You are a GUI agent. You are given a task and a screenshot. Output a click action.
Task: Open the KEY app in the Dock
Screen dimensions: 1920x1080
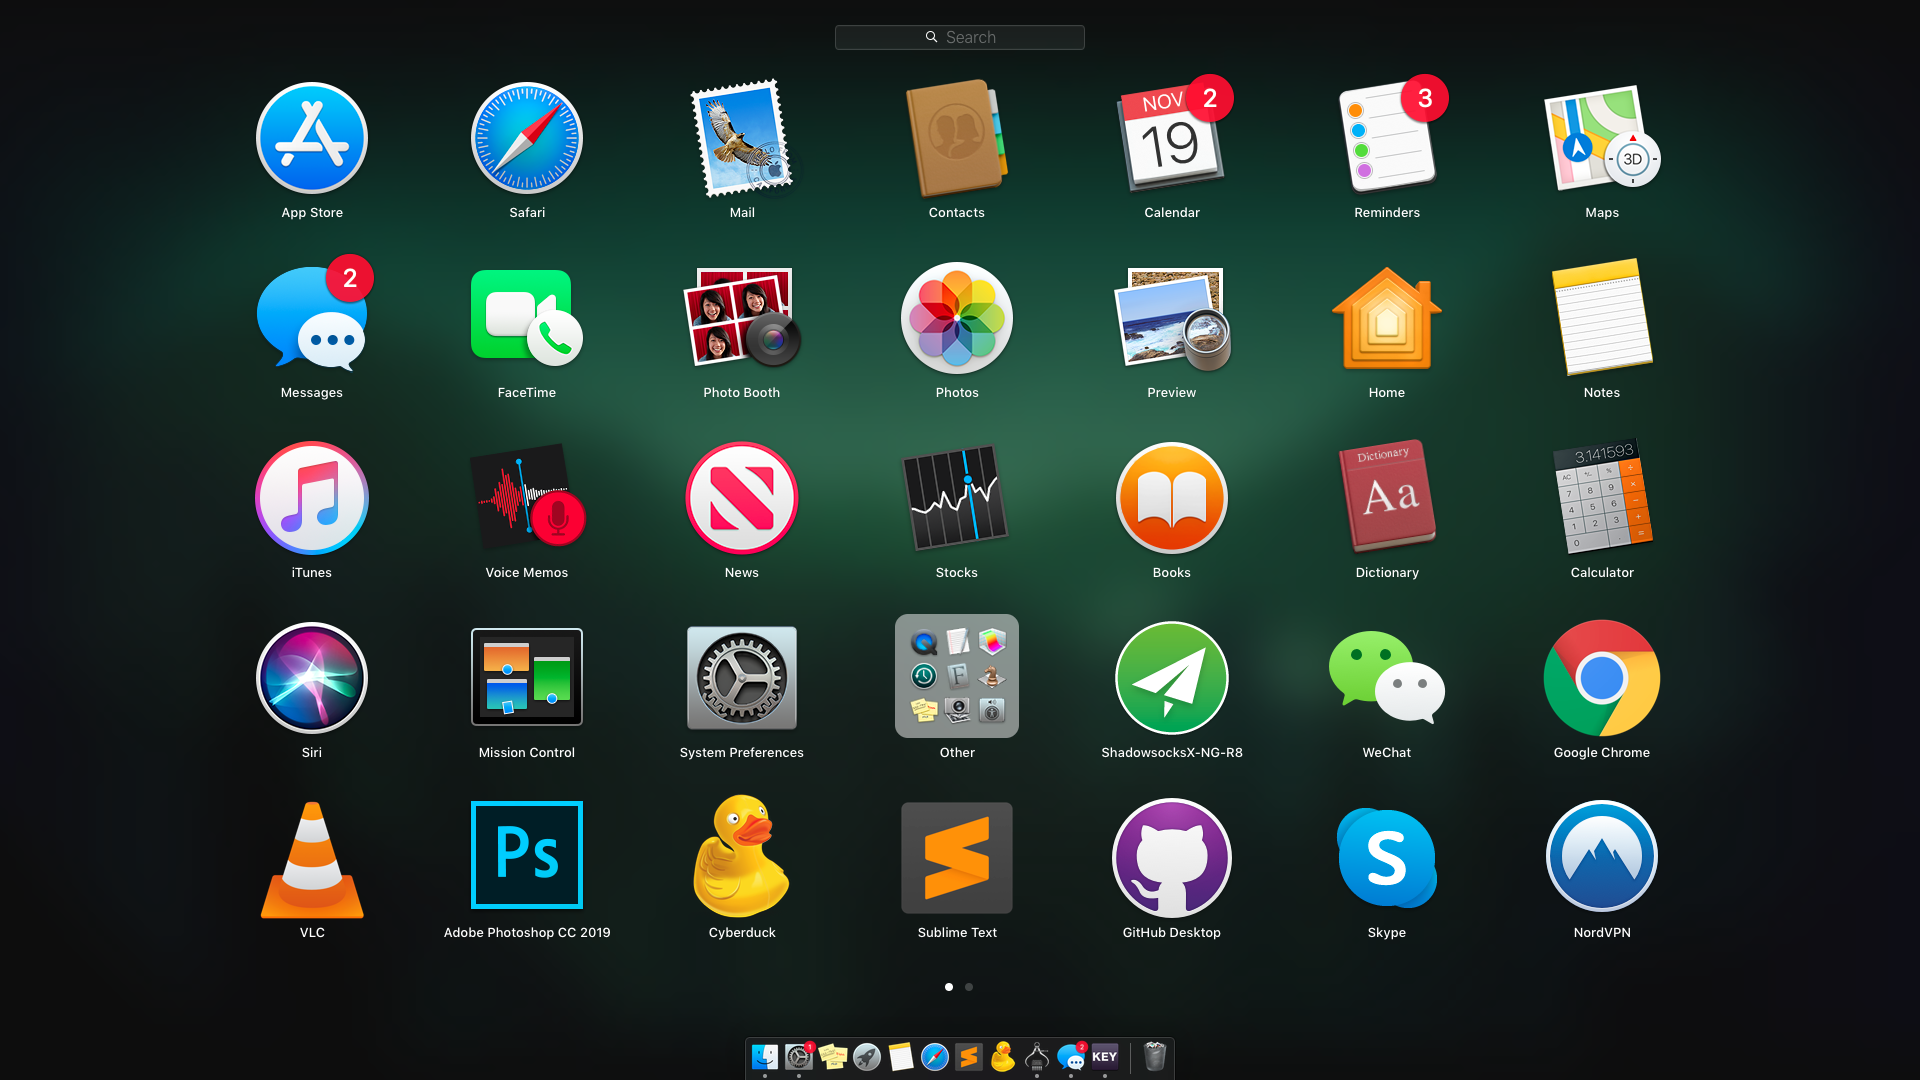(x=1105, y=1057)
